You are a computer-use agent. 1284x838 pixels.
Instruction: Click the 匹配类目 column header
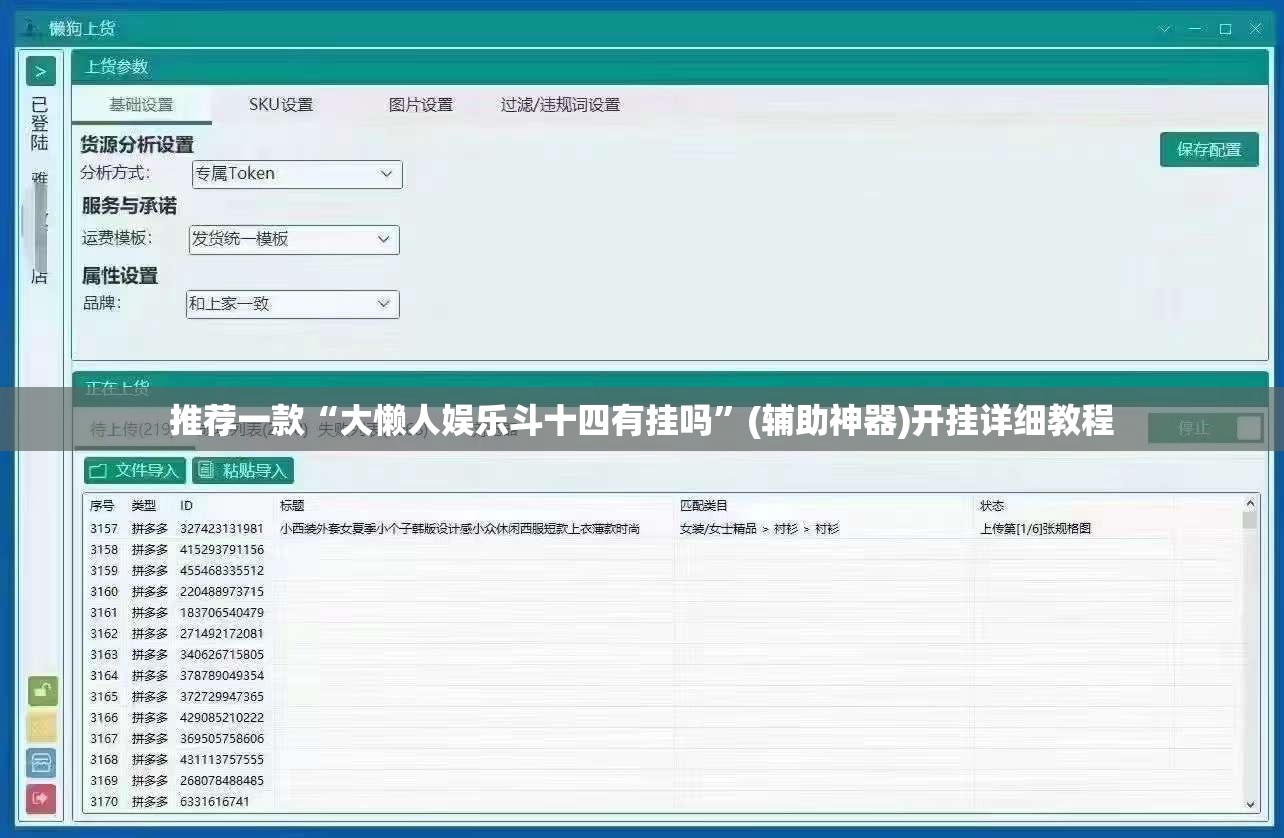point(704,506)
